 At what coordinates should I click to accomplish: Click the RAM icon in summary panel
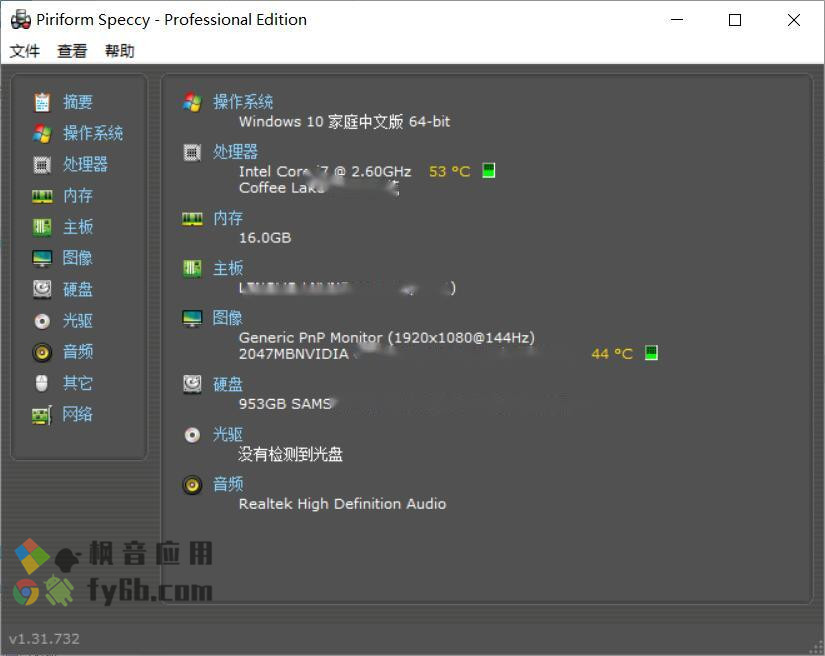(x=192, y=219)
